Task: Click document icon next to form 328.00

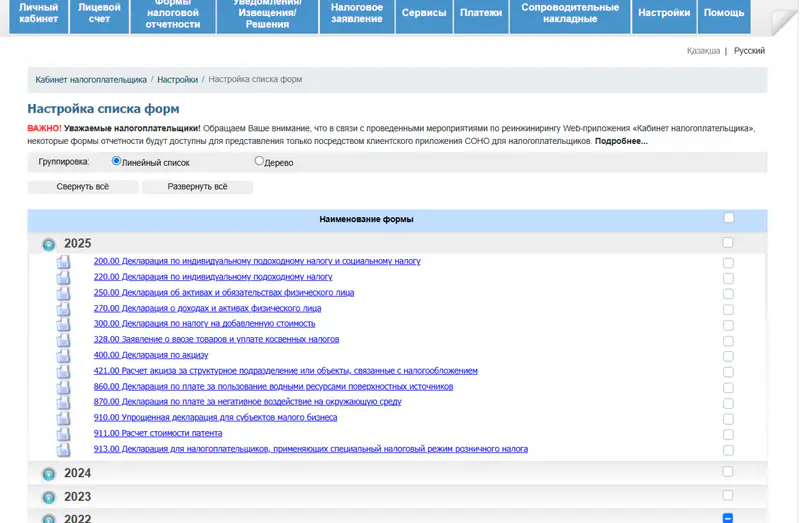Action: 64,340
